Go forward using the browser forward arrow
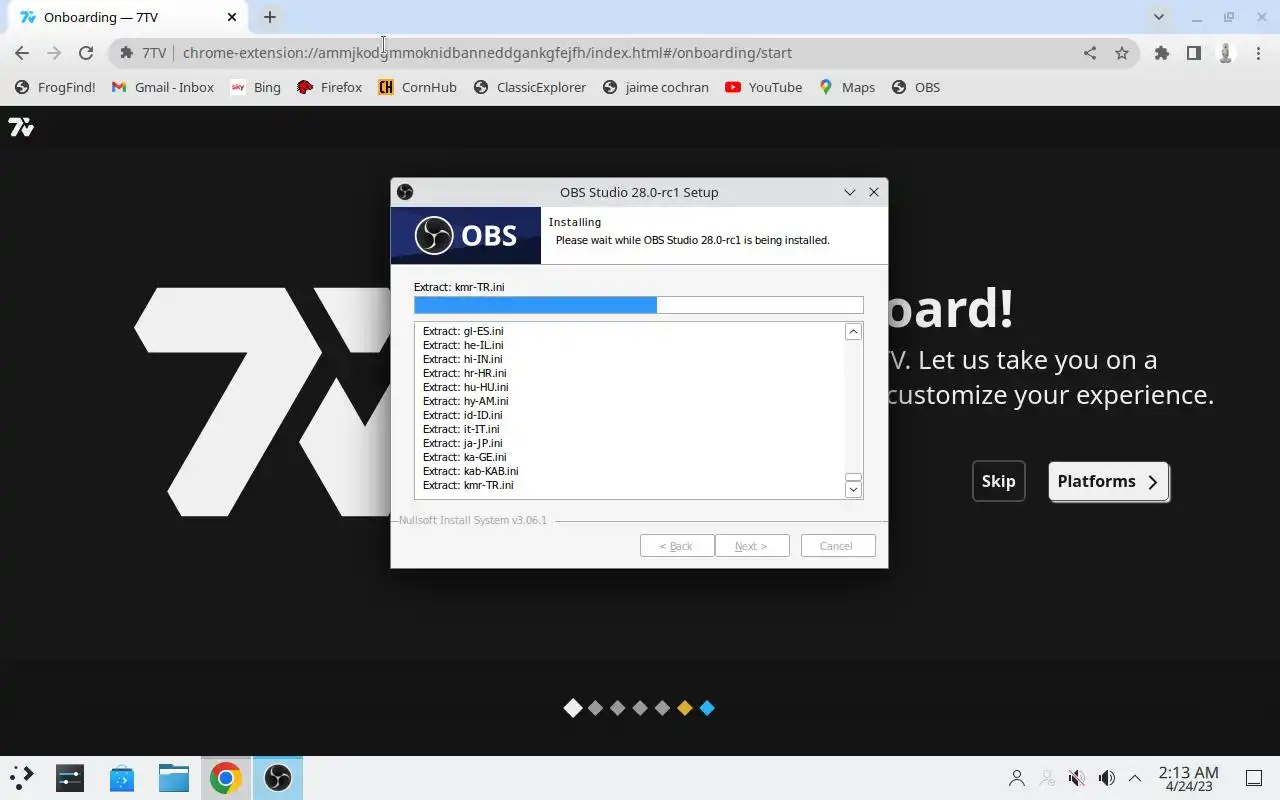The height and width of the screenshot is (800, 1280). point(54,53)
